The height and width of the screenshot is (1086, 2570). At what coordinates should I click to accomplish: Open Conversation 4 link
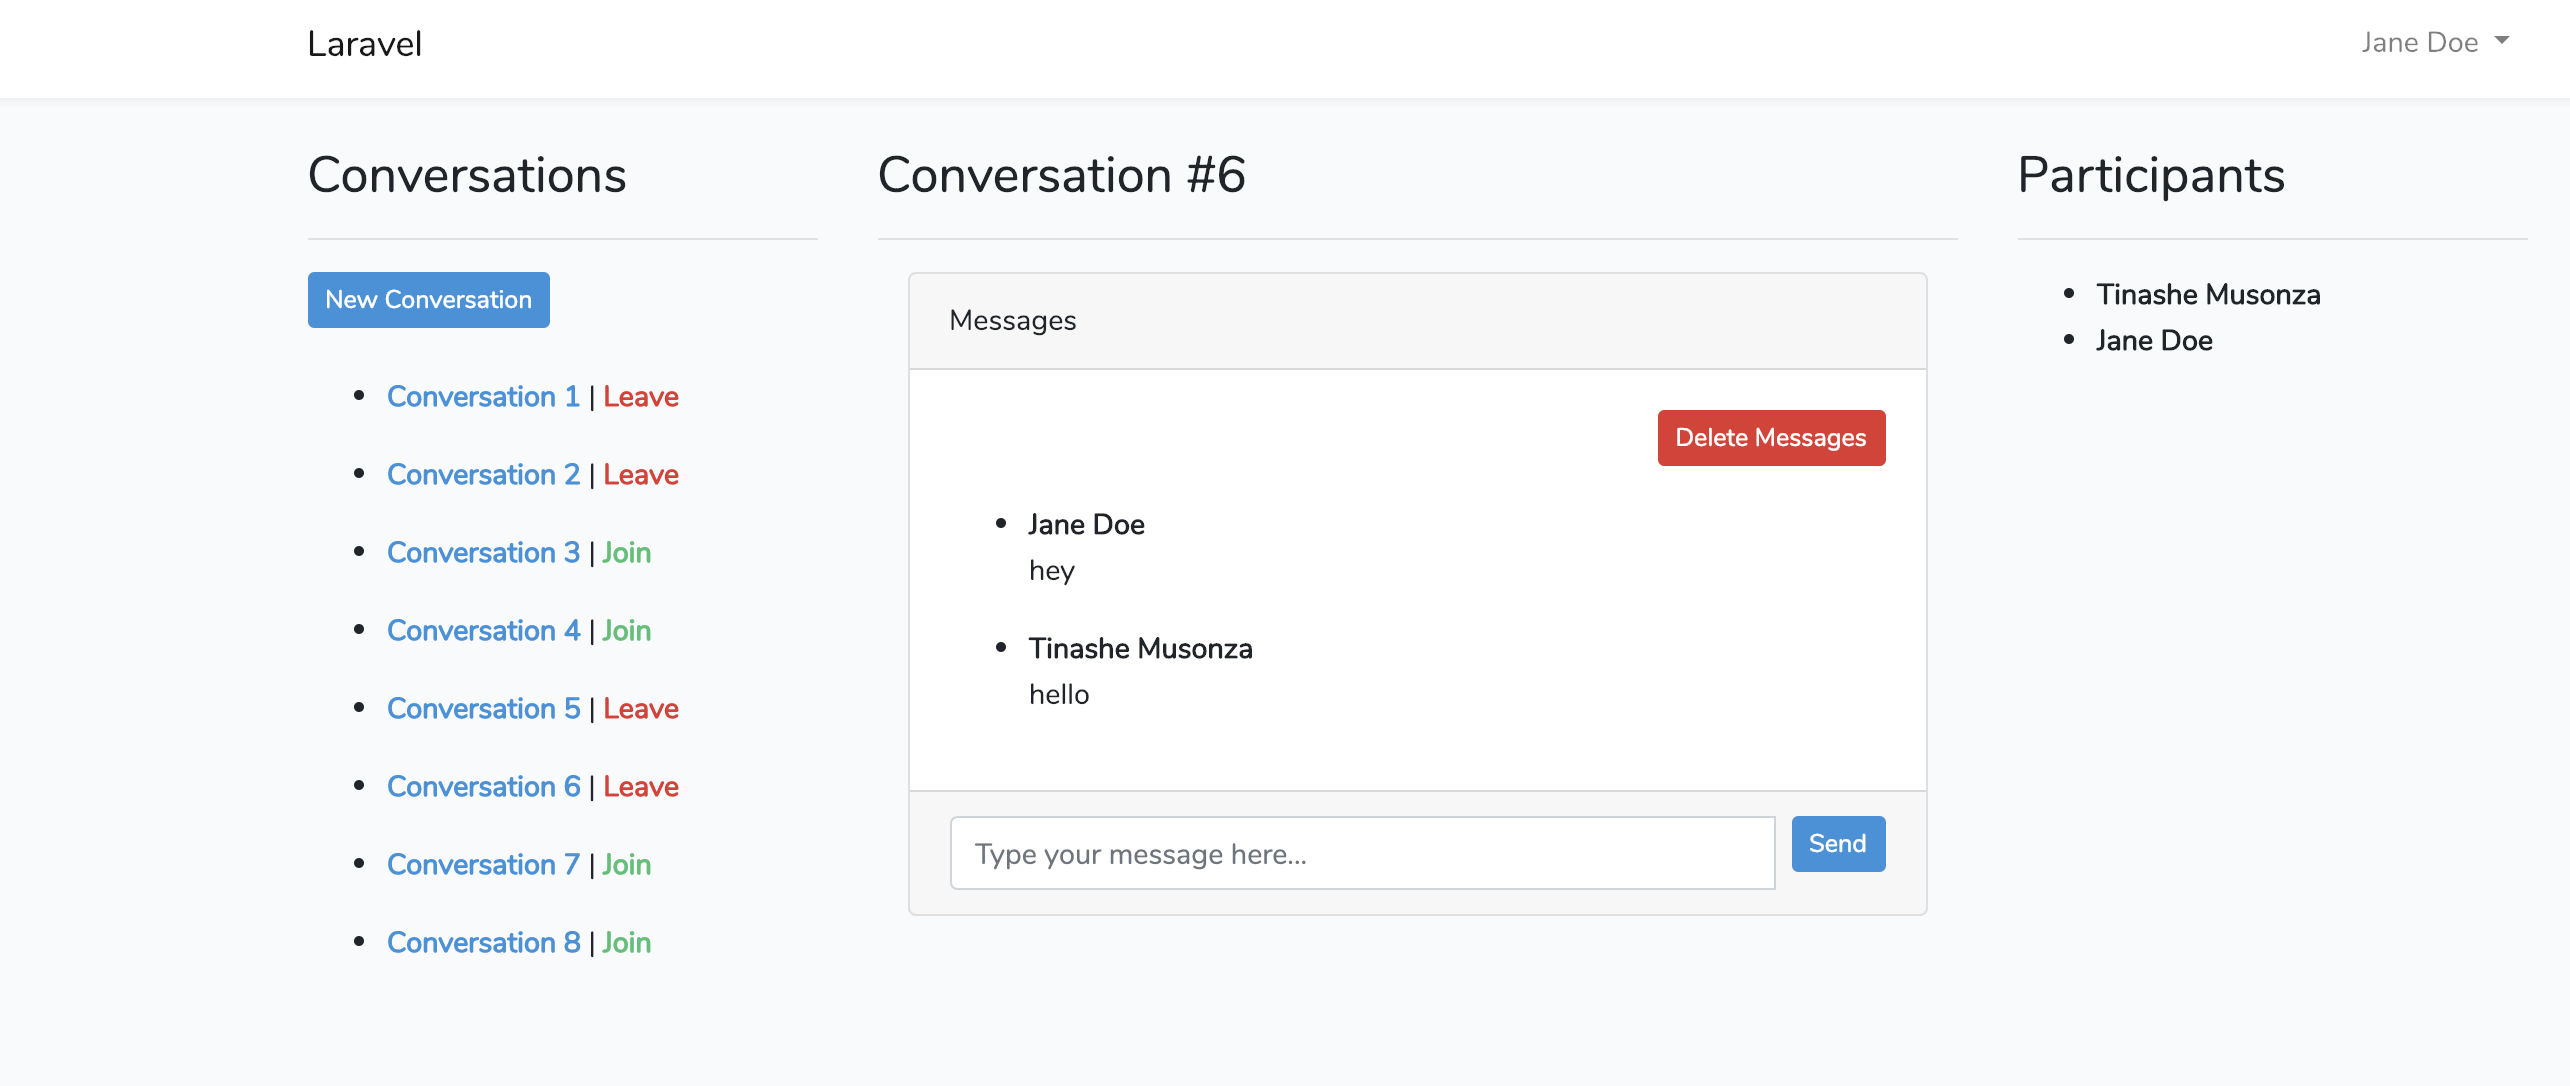point(483,631)
